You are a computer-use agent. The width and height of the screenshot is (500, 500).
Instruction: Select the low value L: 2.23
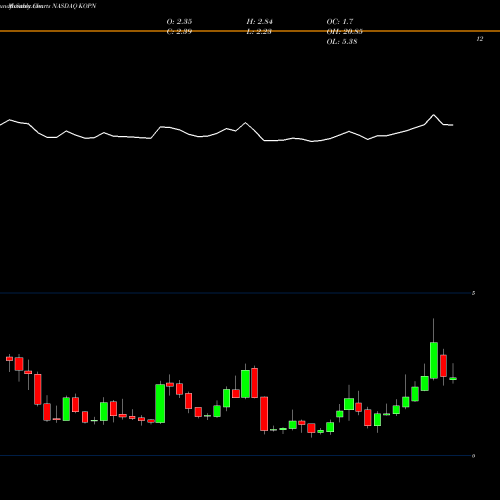[259, 32]
